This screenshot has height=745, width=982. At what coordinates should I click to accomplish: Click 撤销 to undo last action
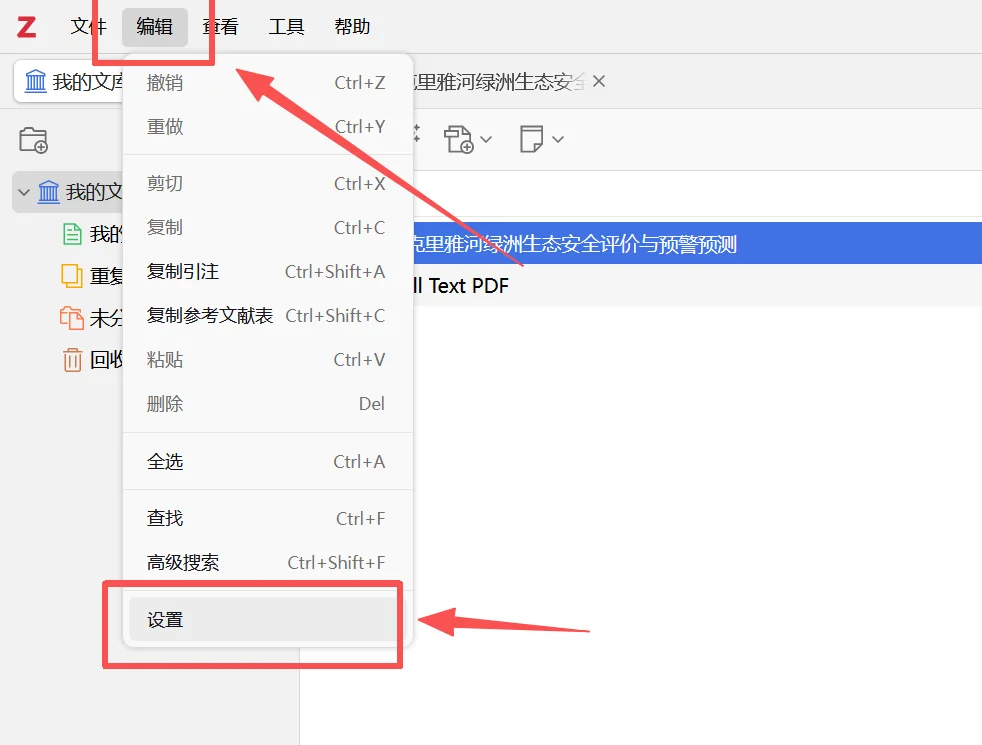coord(165,83)
